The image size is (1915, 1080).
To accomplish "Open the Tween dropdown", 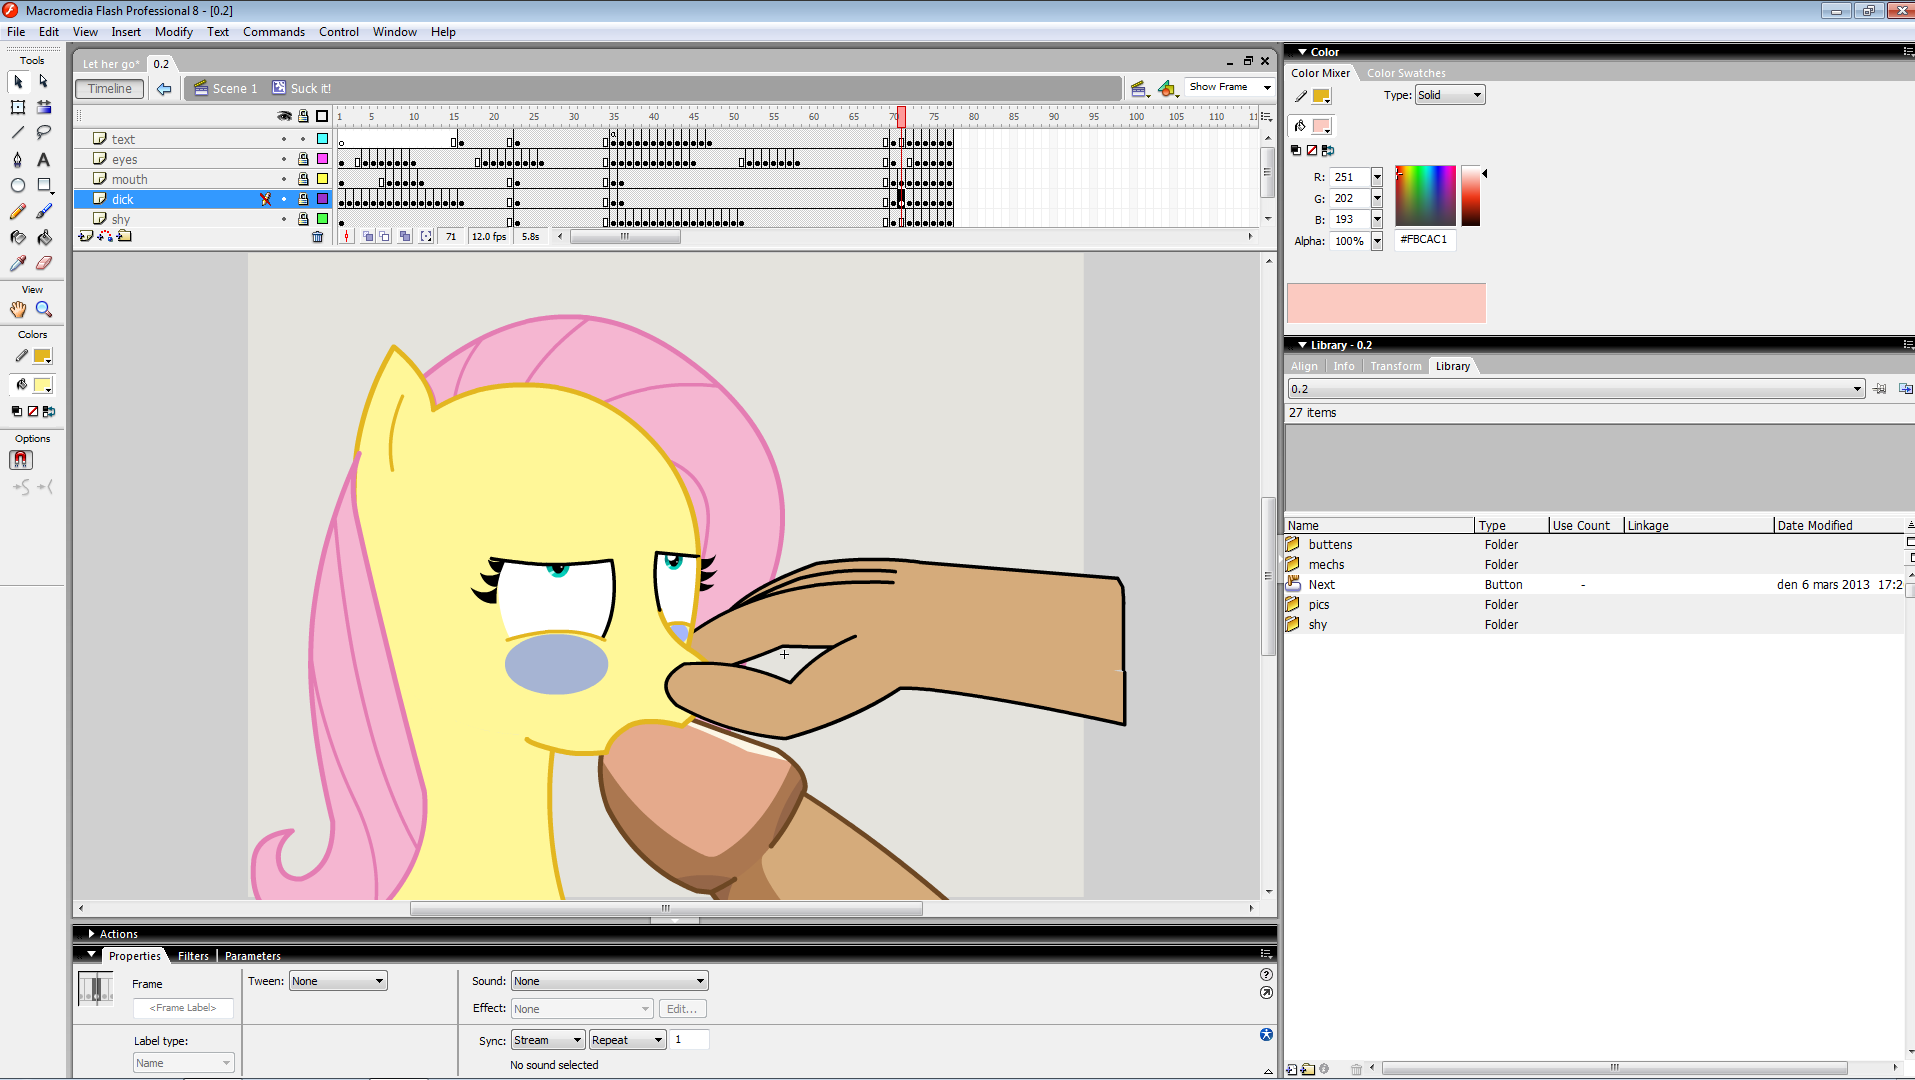I will pos(338,981).
